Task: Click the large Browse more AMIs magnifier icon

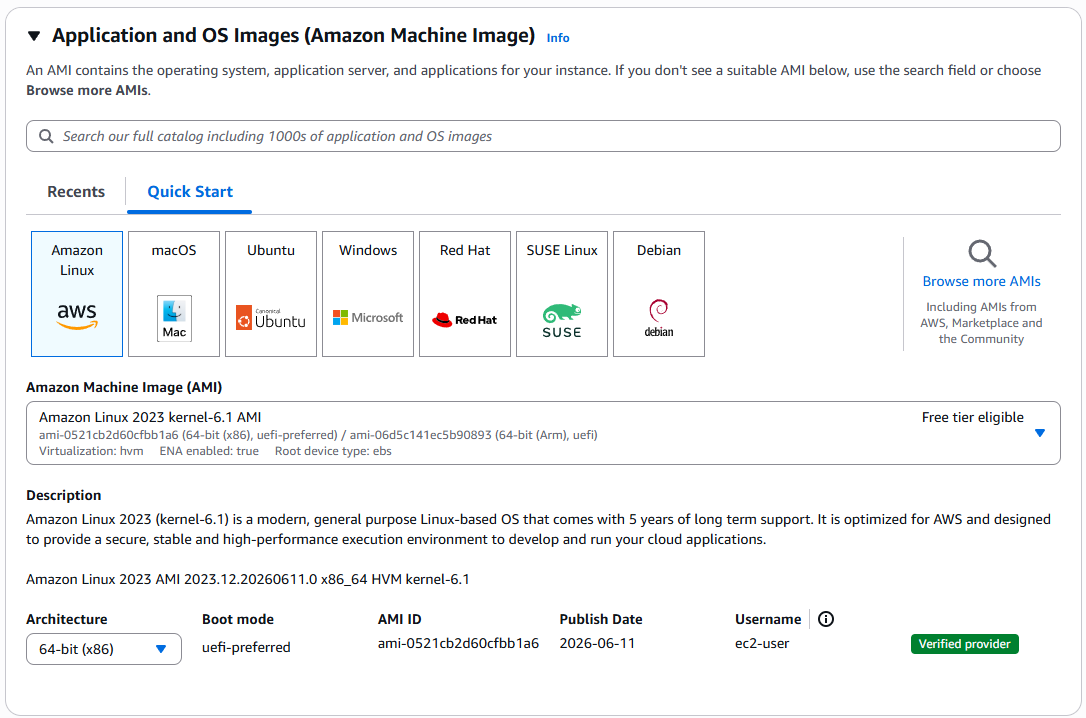Action: (x=981, y=253)
